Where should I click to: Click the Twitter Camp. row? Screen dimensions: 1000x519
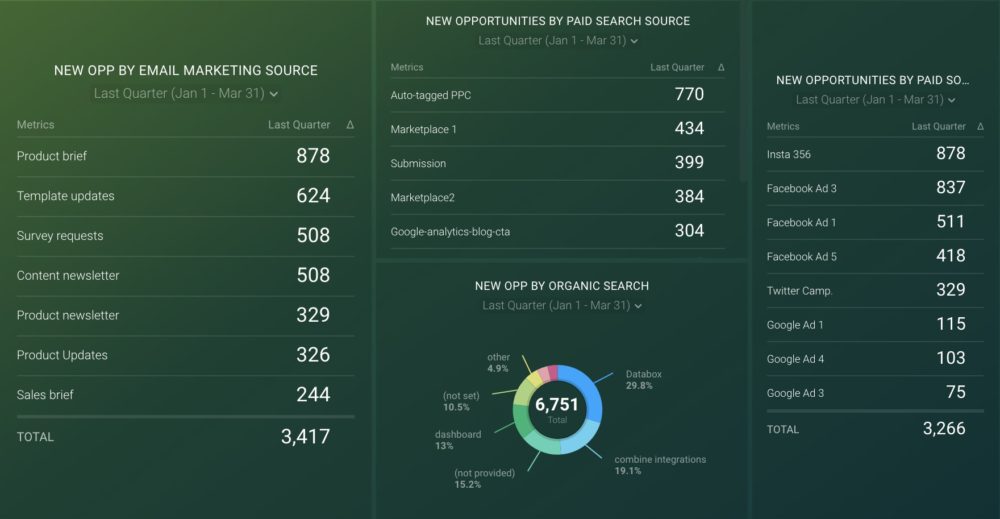[866, 290]
